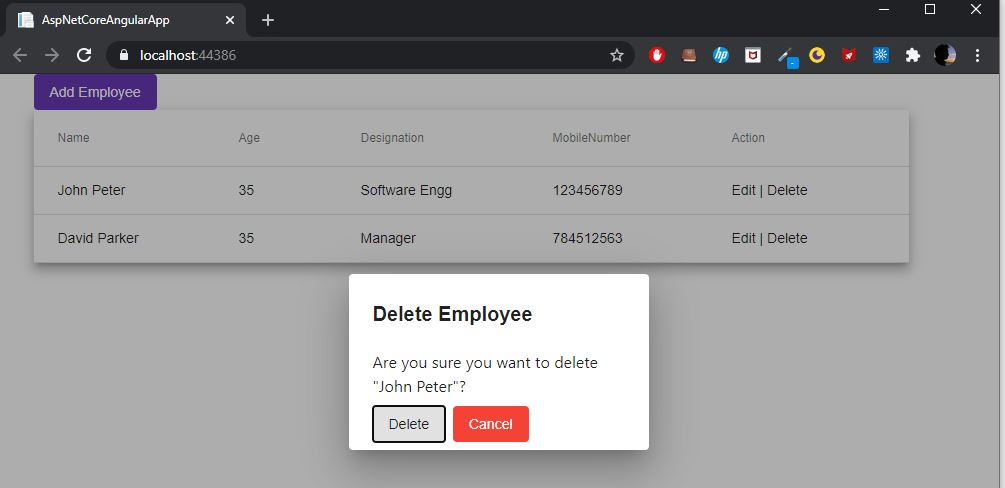Open the Extensions puzzle piece menu
The height and width of the screenshot is (488, 1005).
913,55
